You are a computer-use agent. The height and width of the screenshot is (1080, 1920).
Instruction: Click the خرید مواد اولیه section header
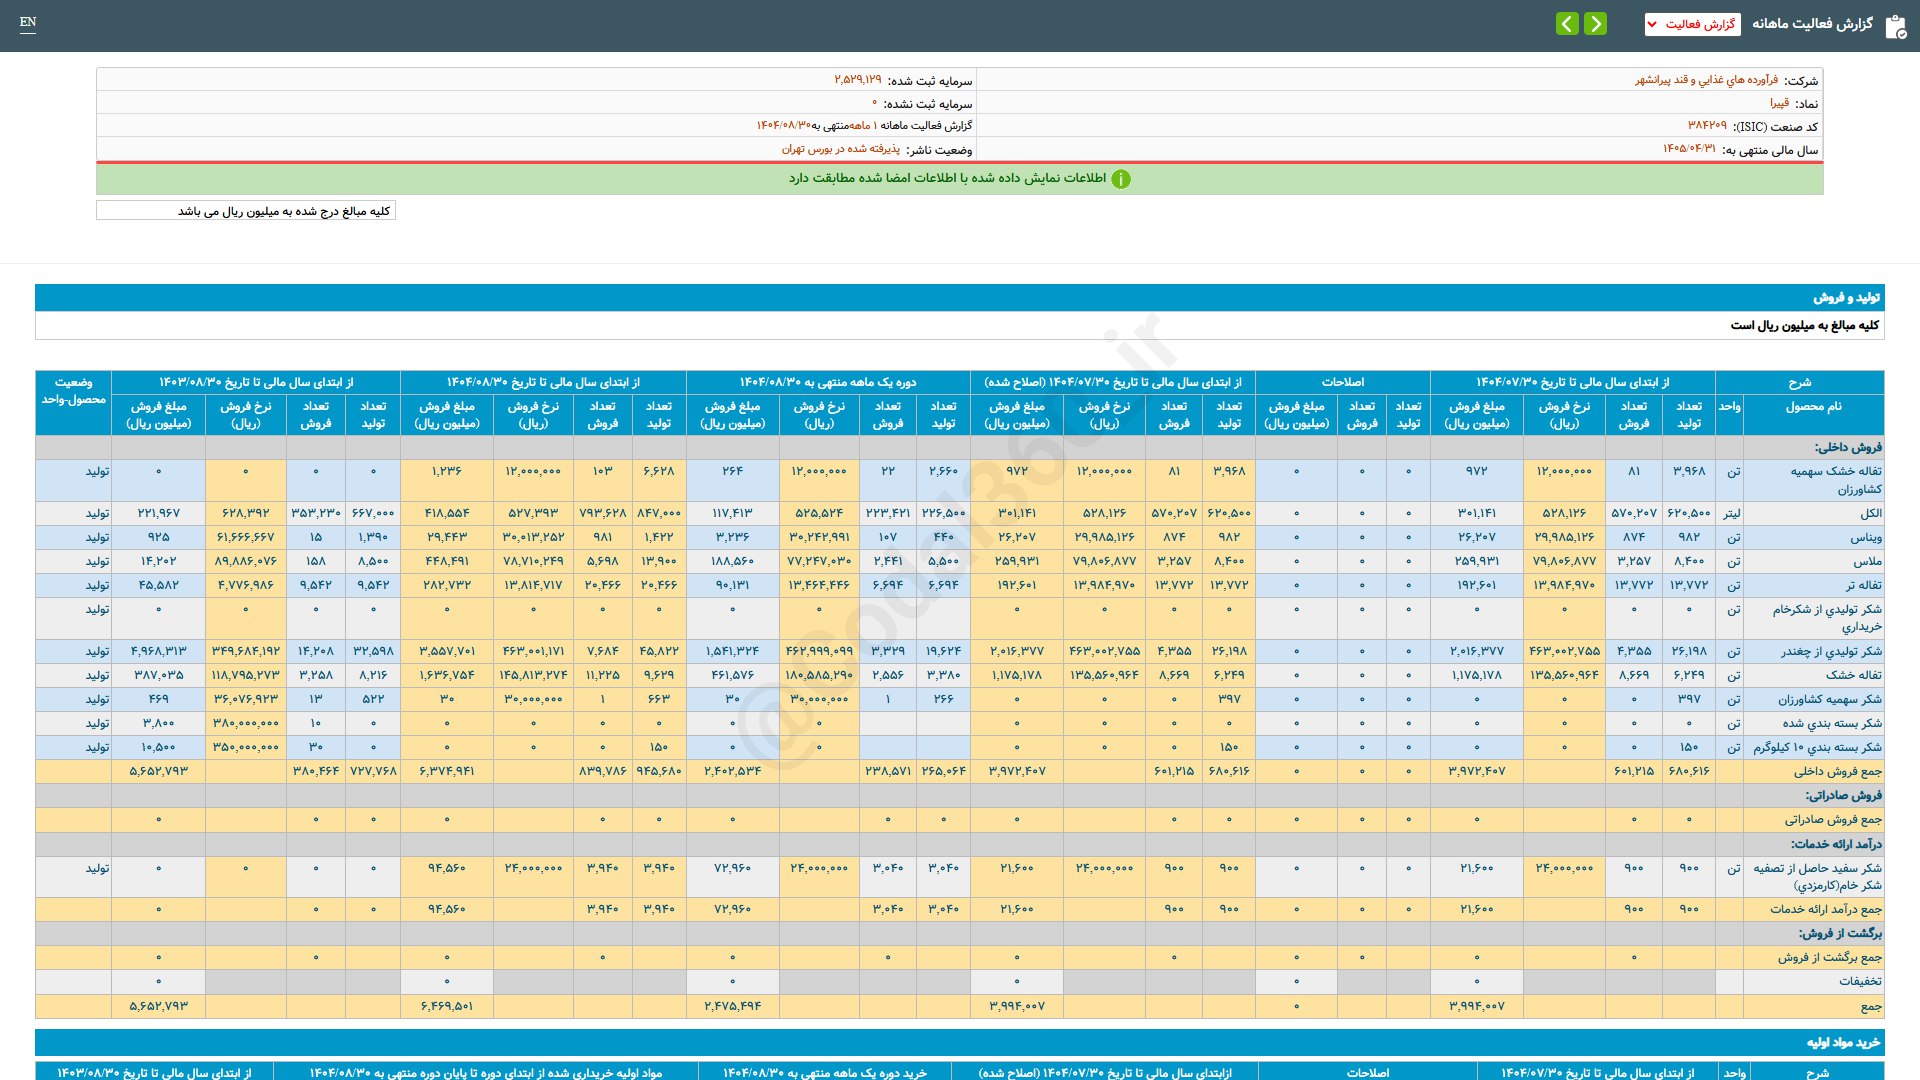1842,1042
